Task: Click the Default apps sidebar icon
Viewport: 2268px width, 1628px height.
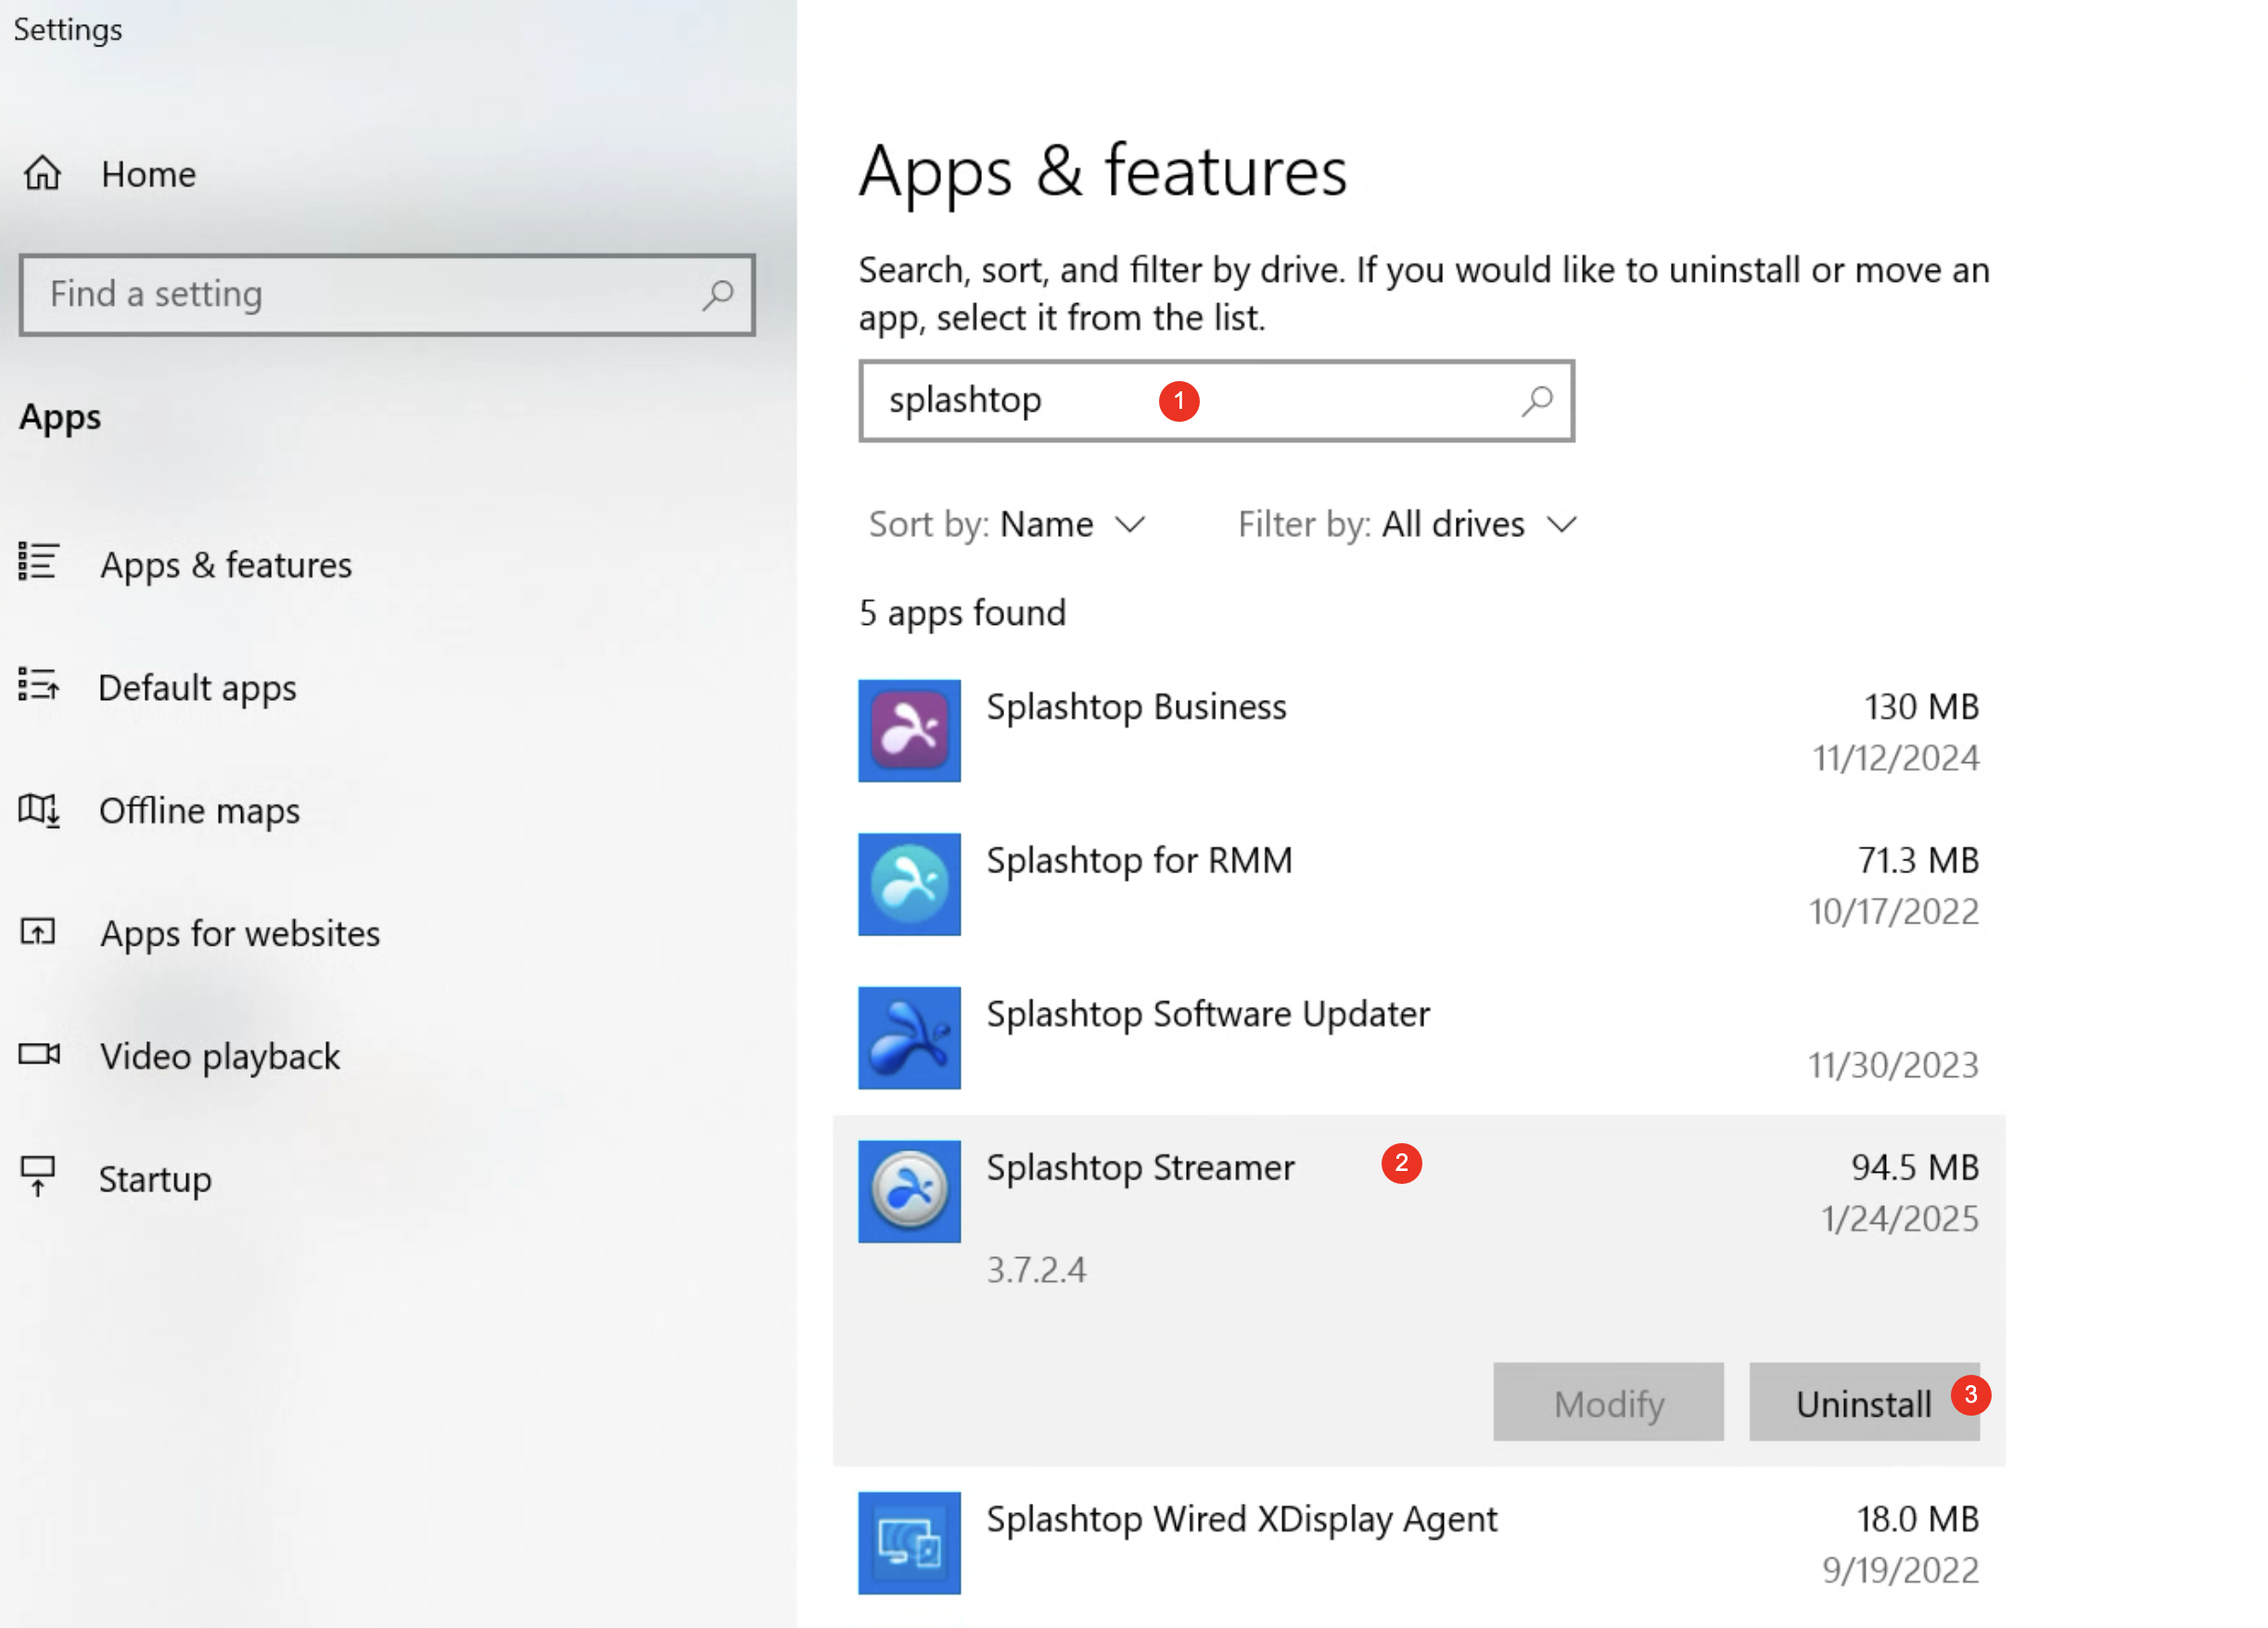Action: coord(39,685)
